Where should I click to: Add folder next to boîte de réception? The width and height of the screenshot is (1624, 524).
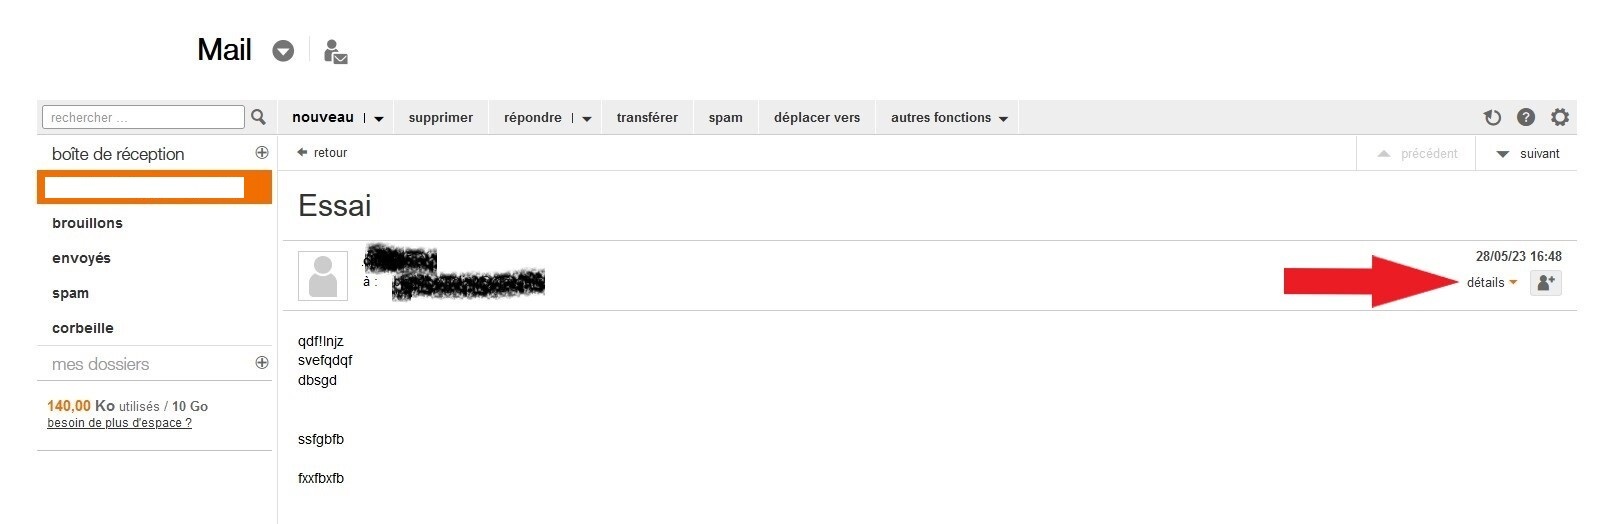[262, 153]
